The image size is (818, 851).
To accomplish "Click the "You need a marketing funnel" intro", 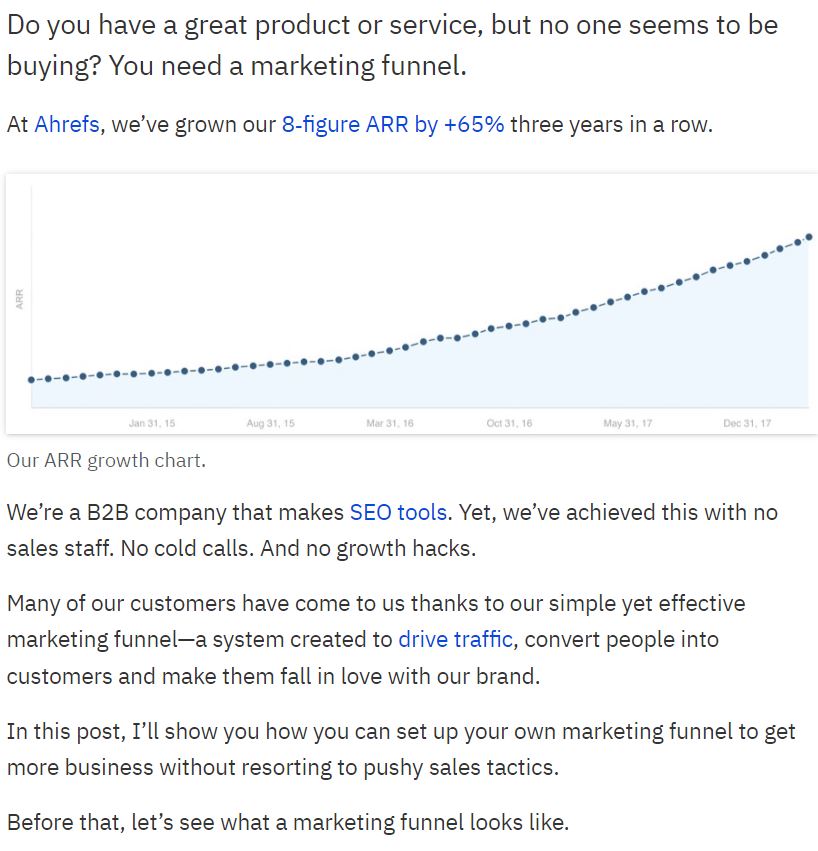I will point(288,66).
